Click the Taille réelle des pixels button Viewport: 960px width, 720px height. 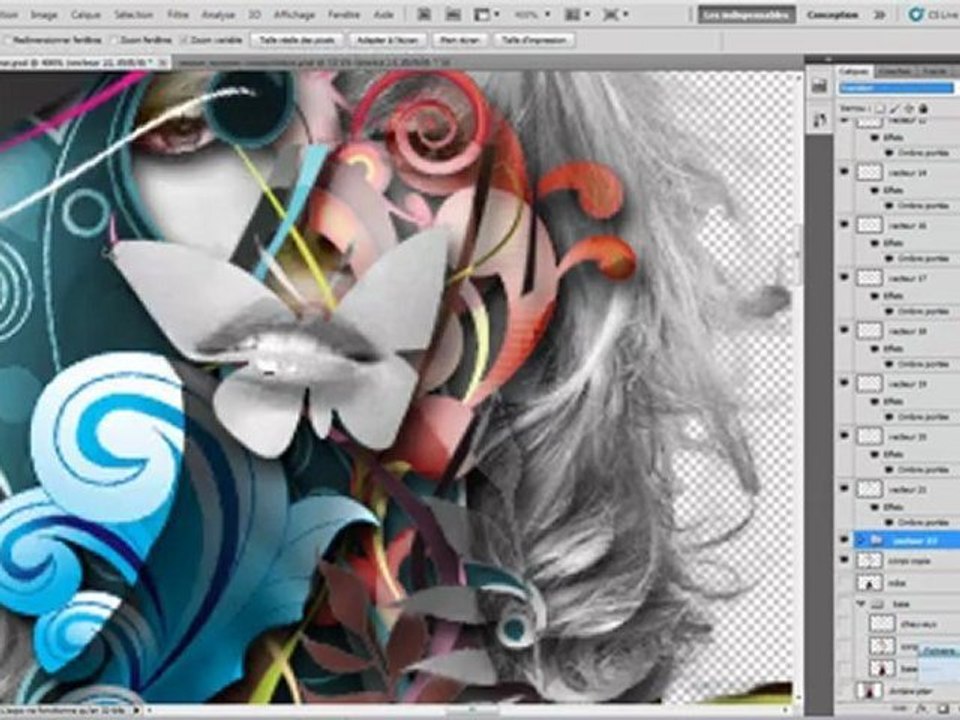pyautogui.click(x=297, y=40)
